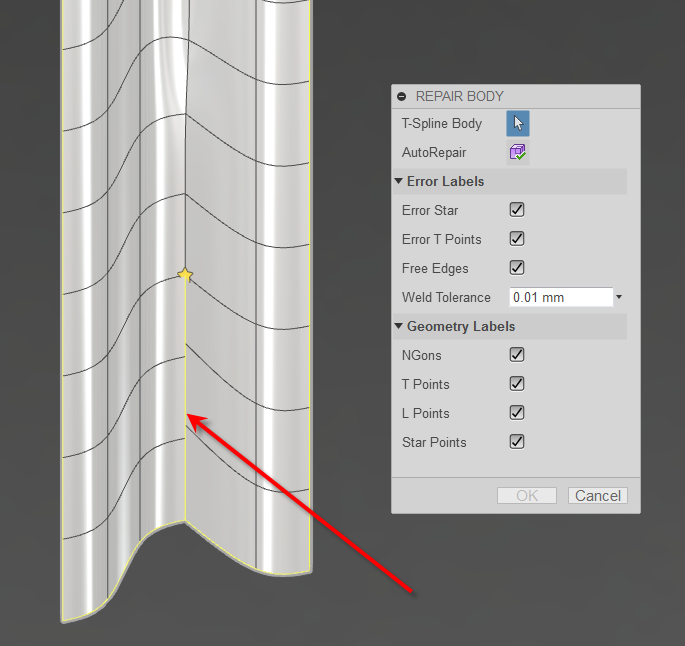Viewport: 685px width, 646px height.
Task: Disable the Free Edges checkbox
Action: [x=517, y=268]
